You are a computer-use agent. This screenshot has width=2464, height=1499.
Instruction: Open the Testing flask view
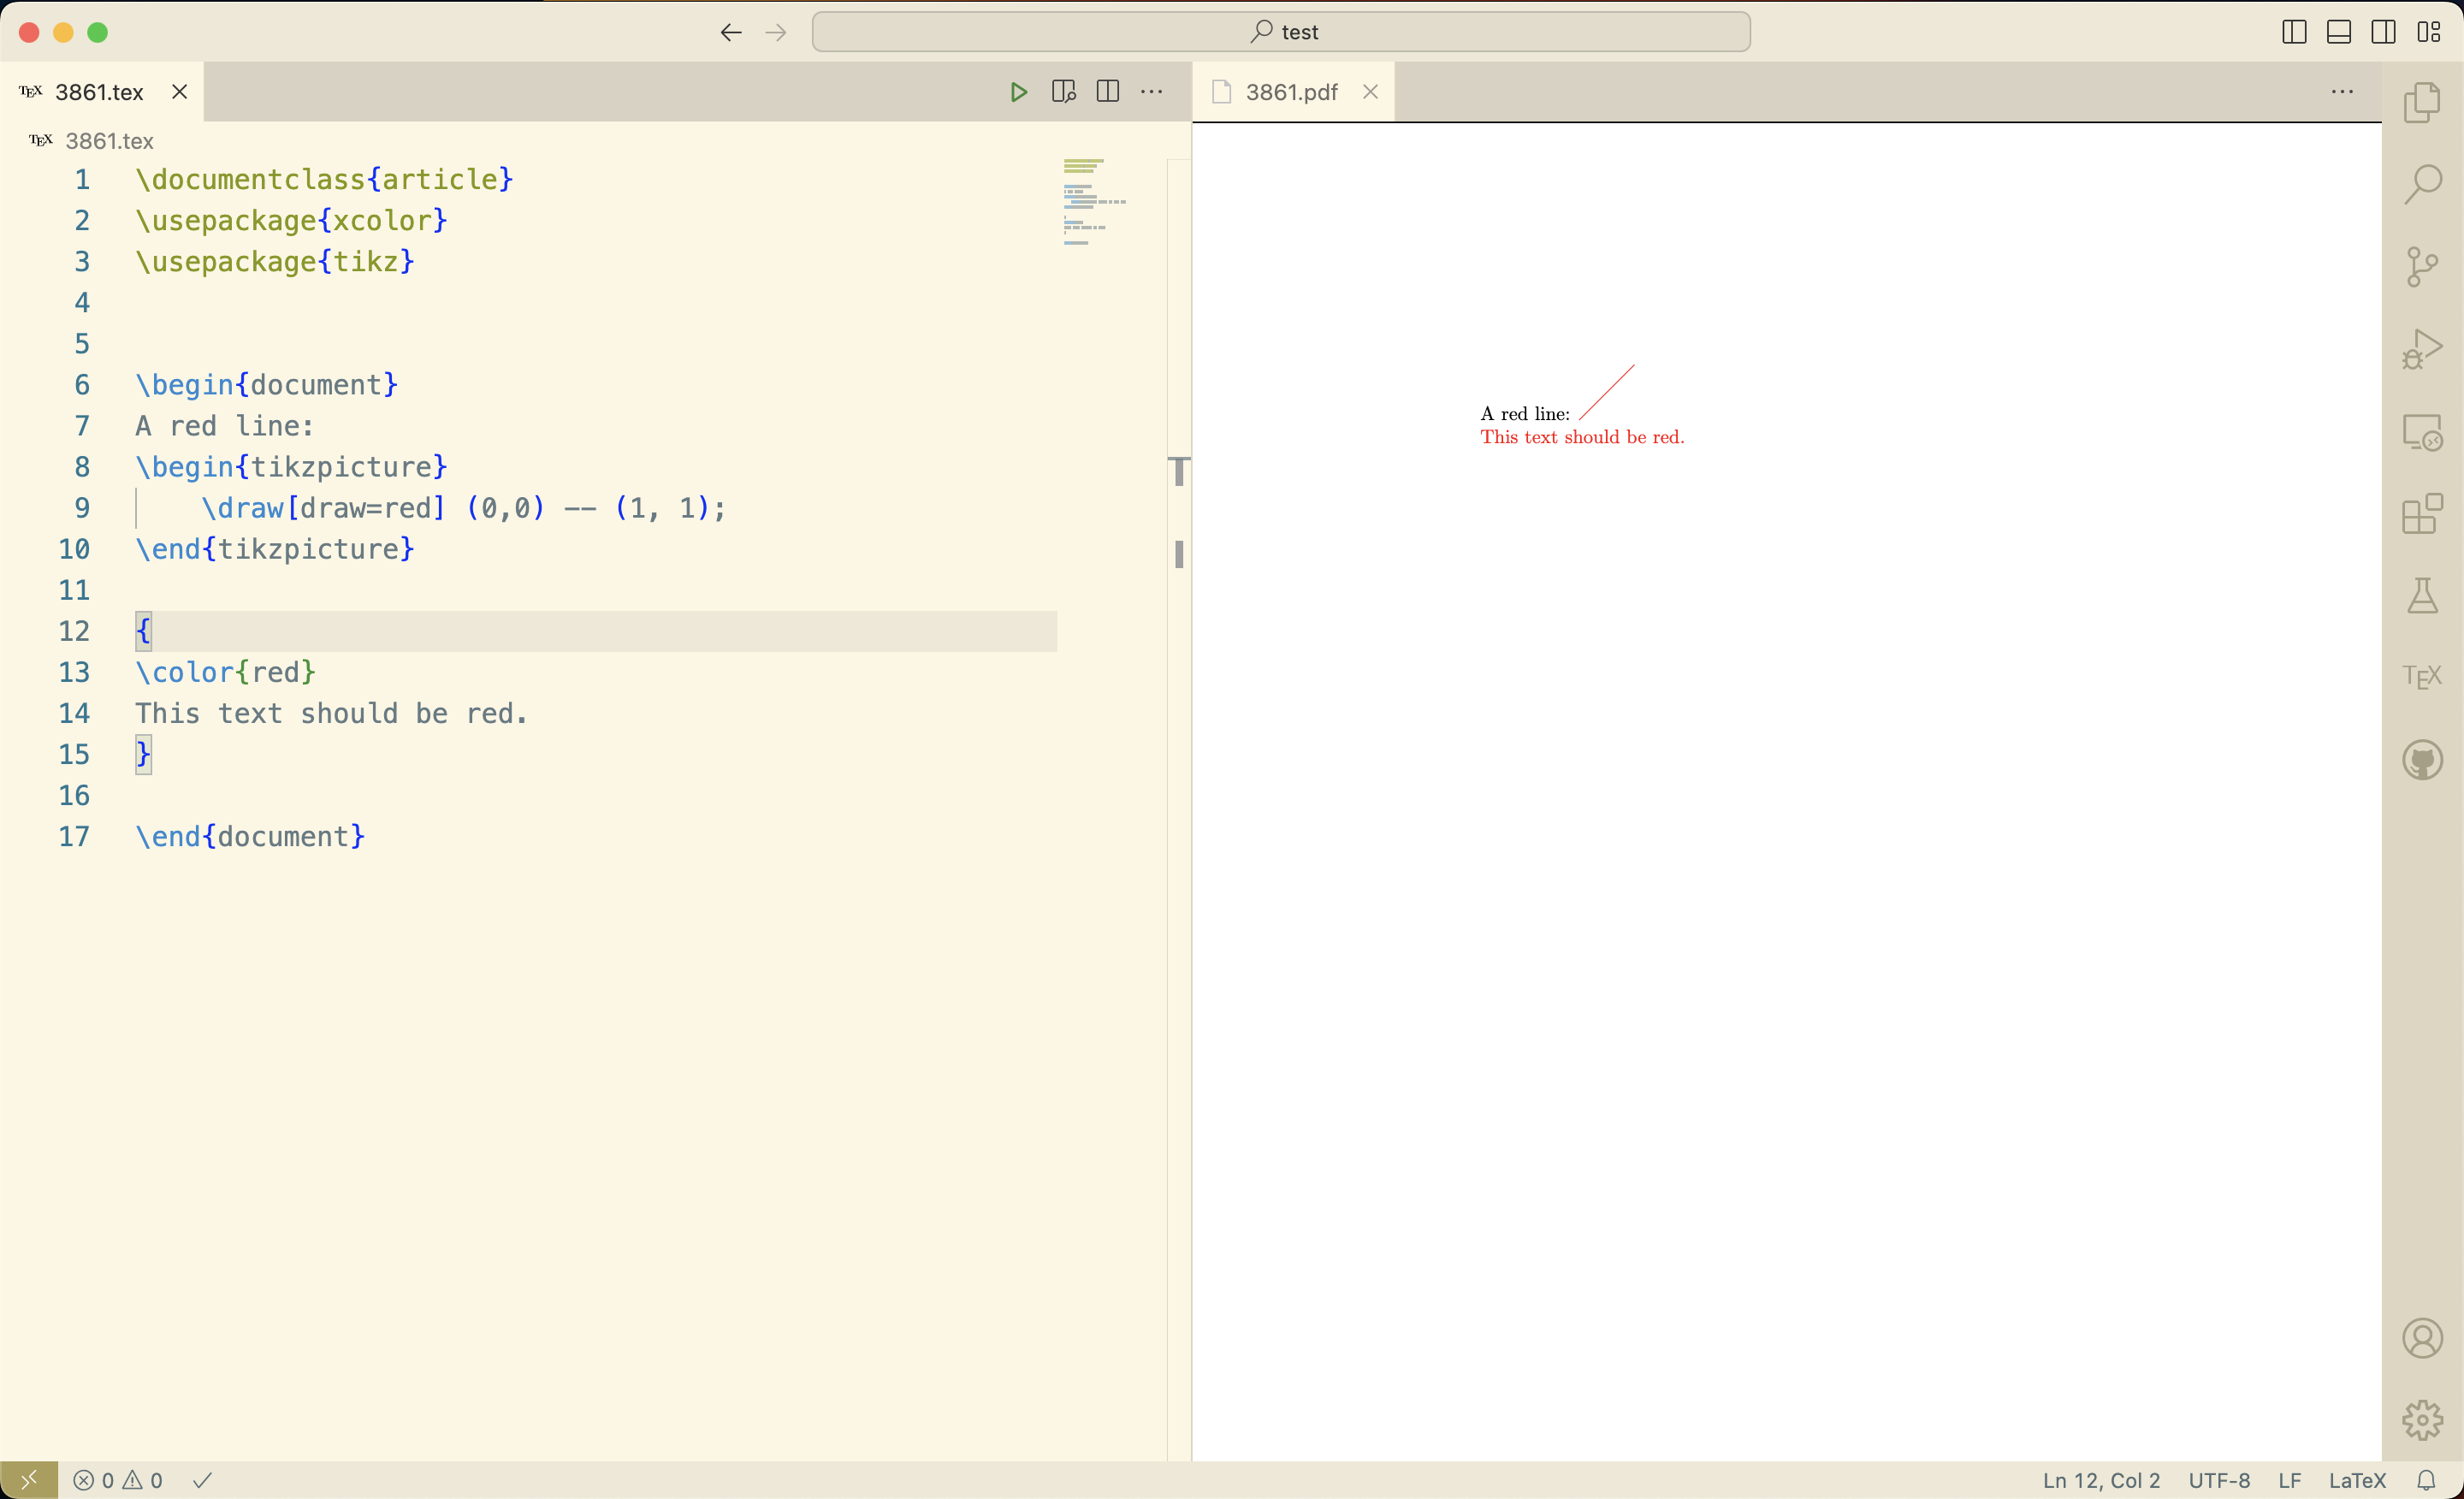[2422, 596]
